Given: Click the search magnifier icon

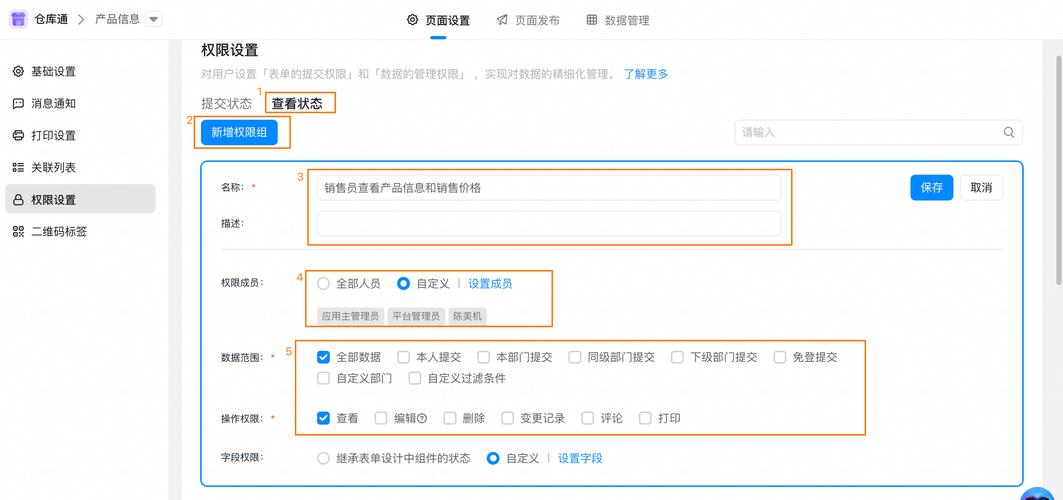Looking at the screenshot, I should 1009,132.
